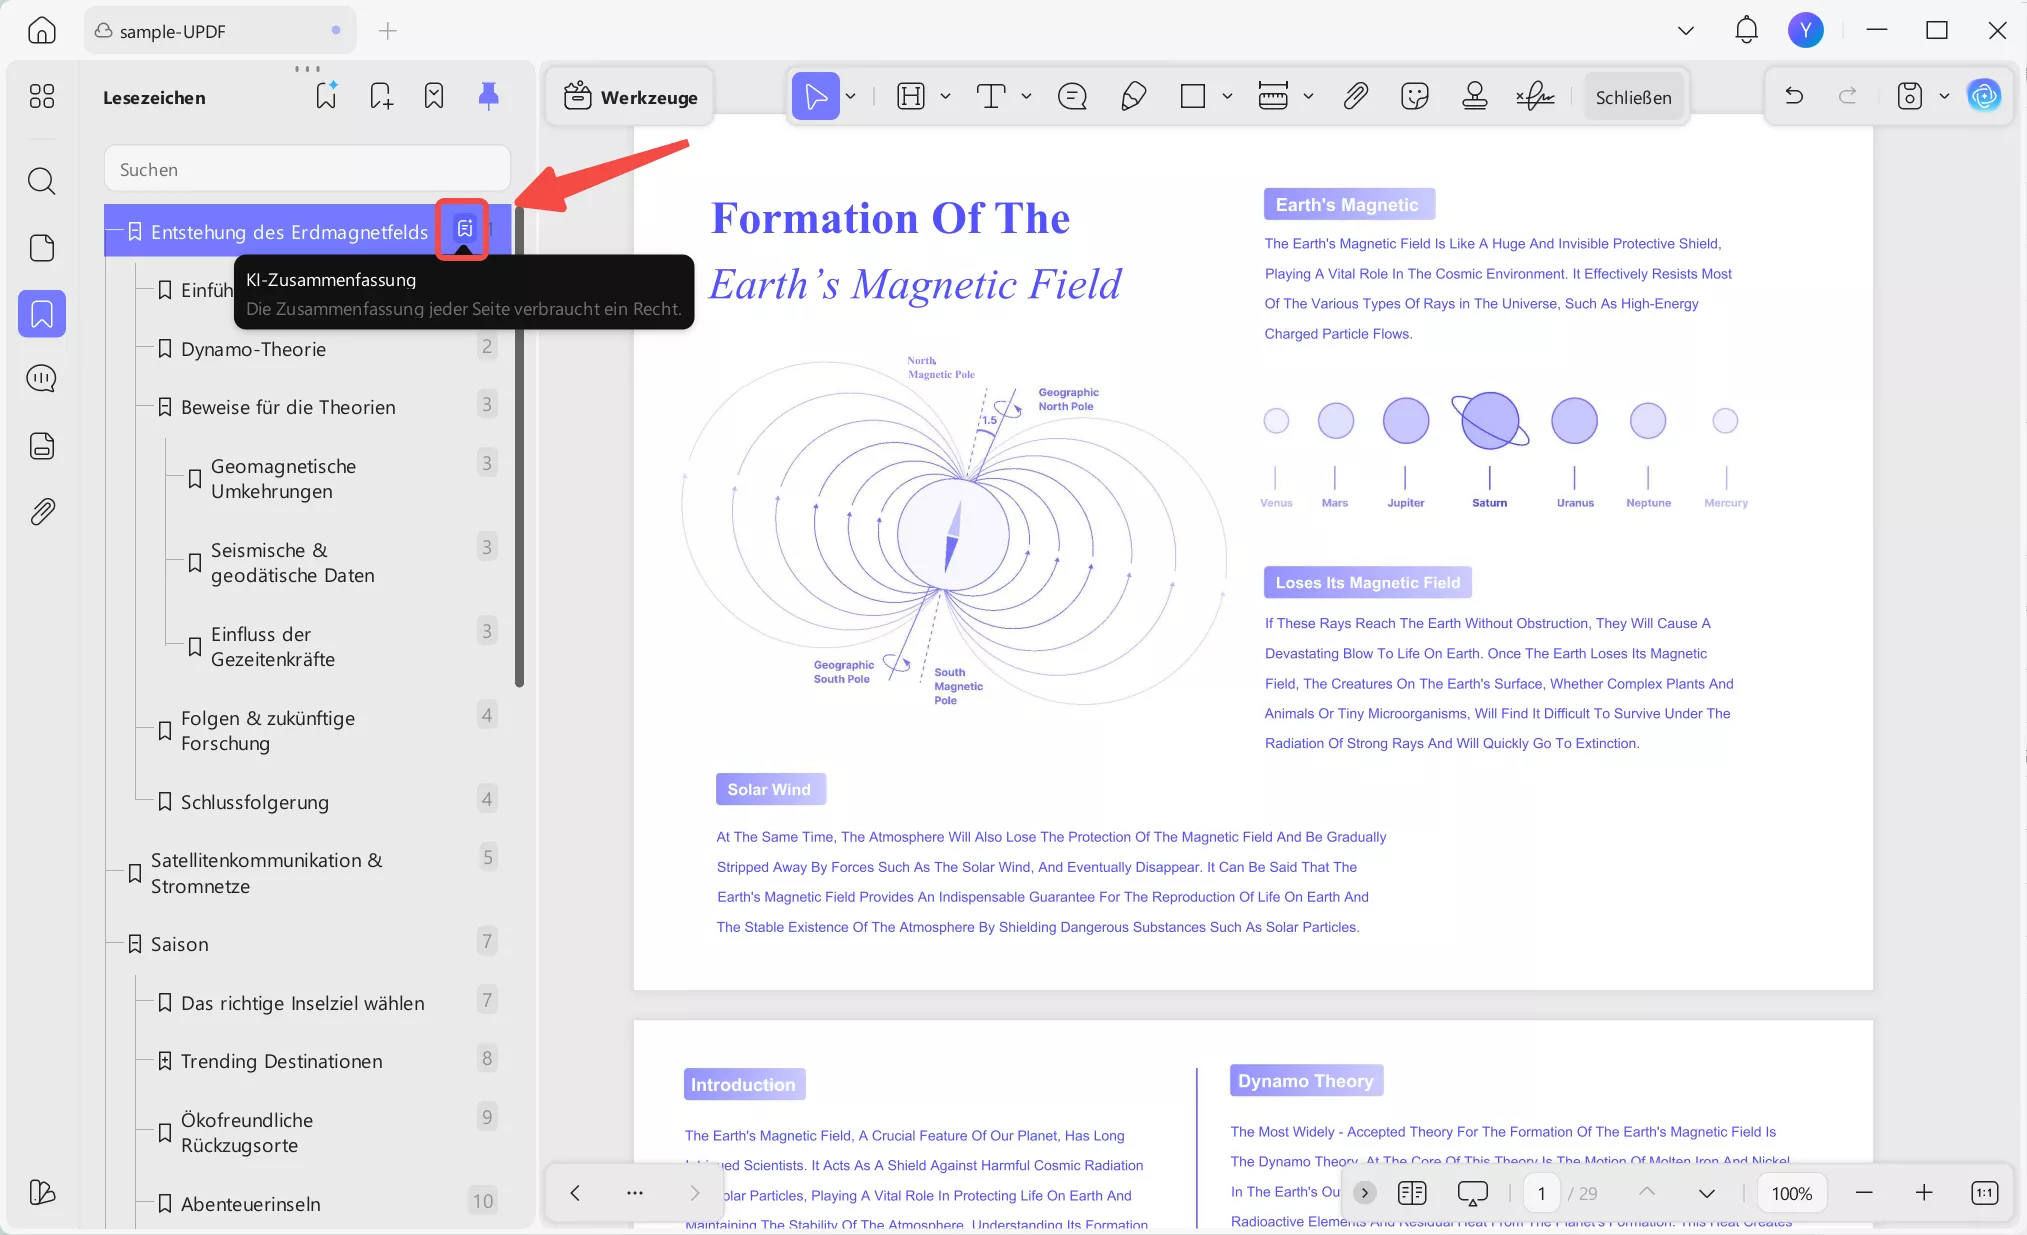Open the rectangle shape dropdown arrow

coord(1227,96)
